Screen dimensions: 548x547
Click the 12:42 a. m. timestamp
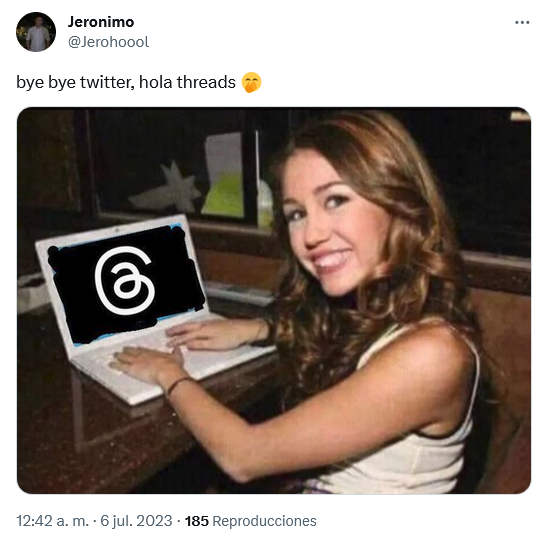pos(52,521)
